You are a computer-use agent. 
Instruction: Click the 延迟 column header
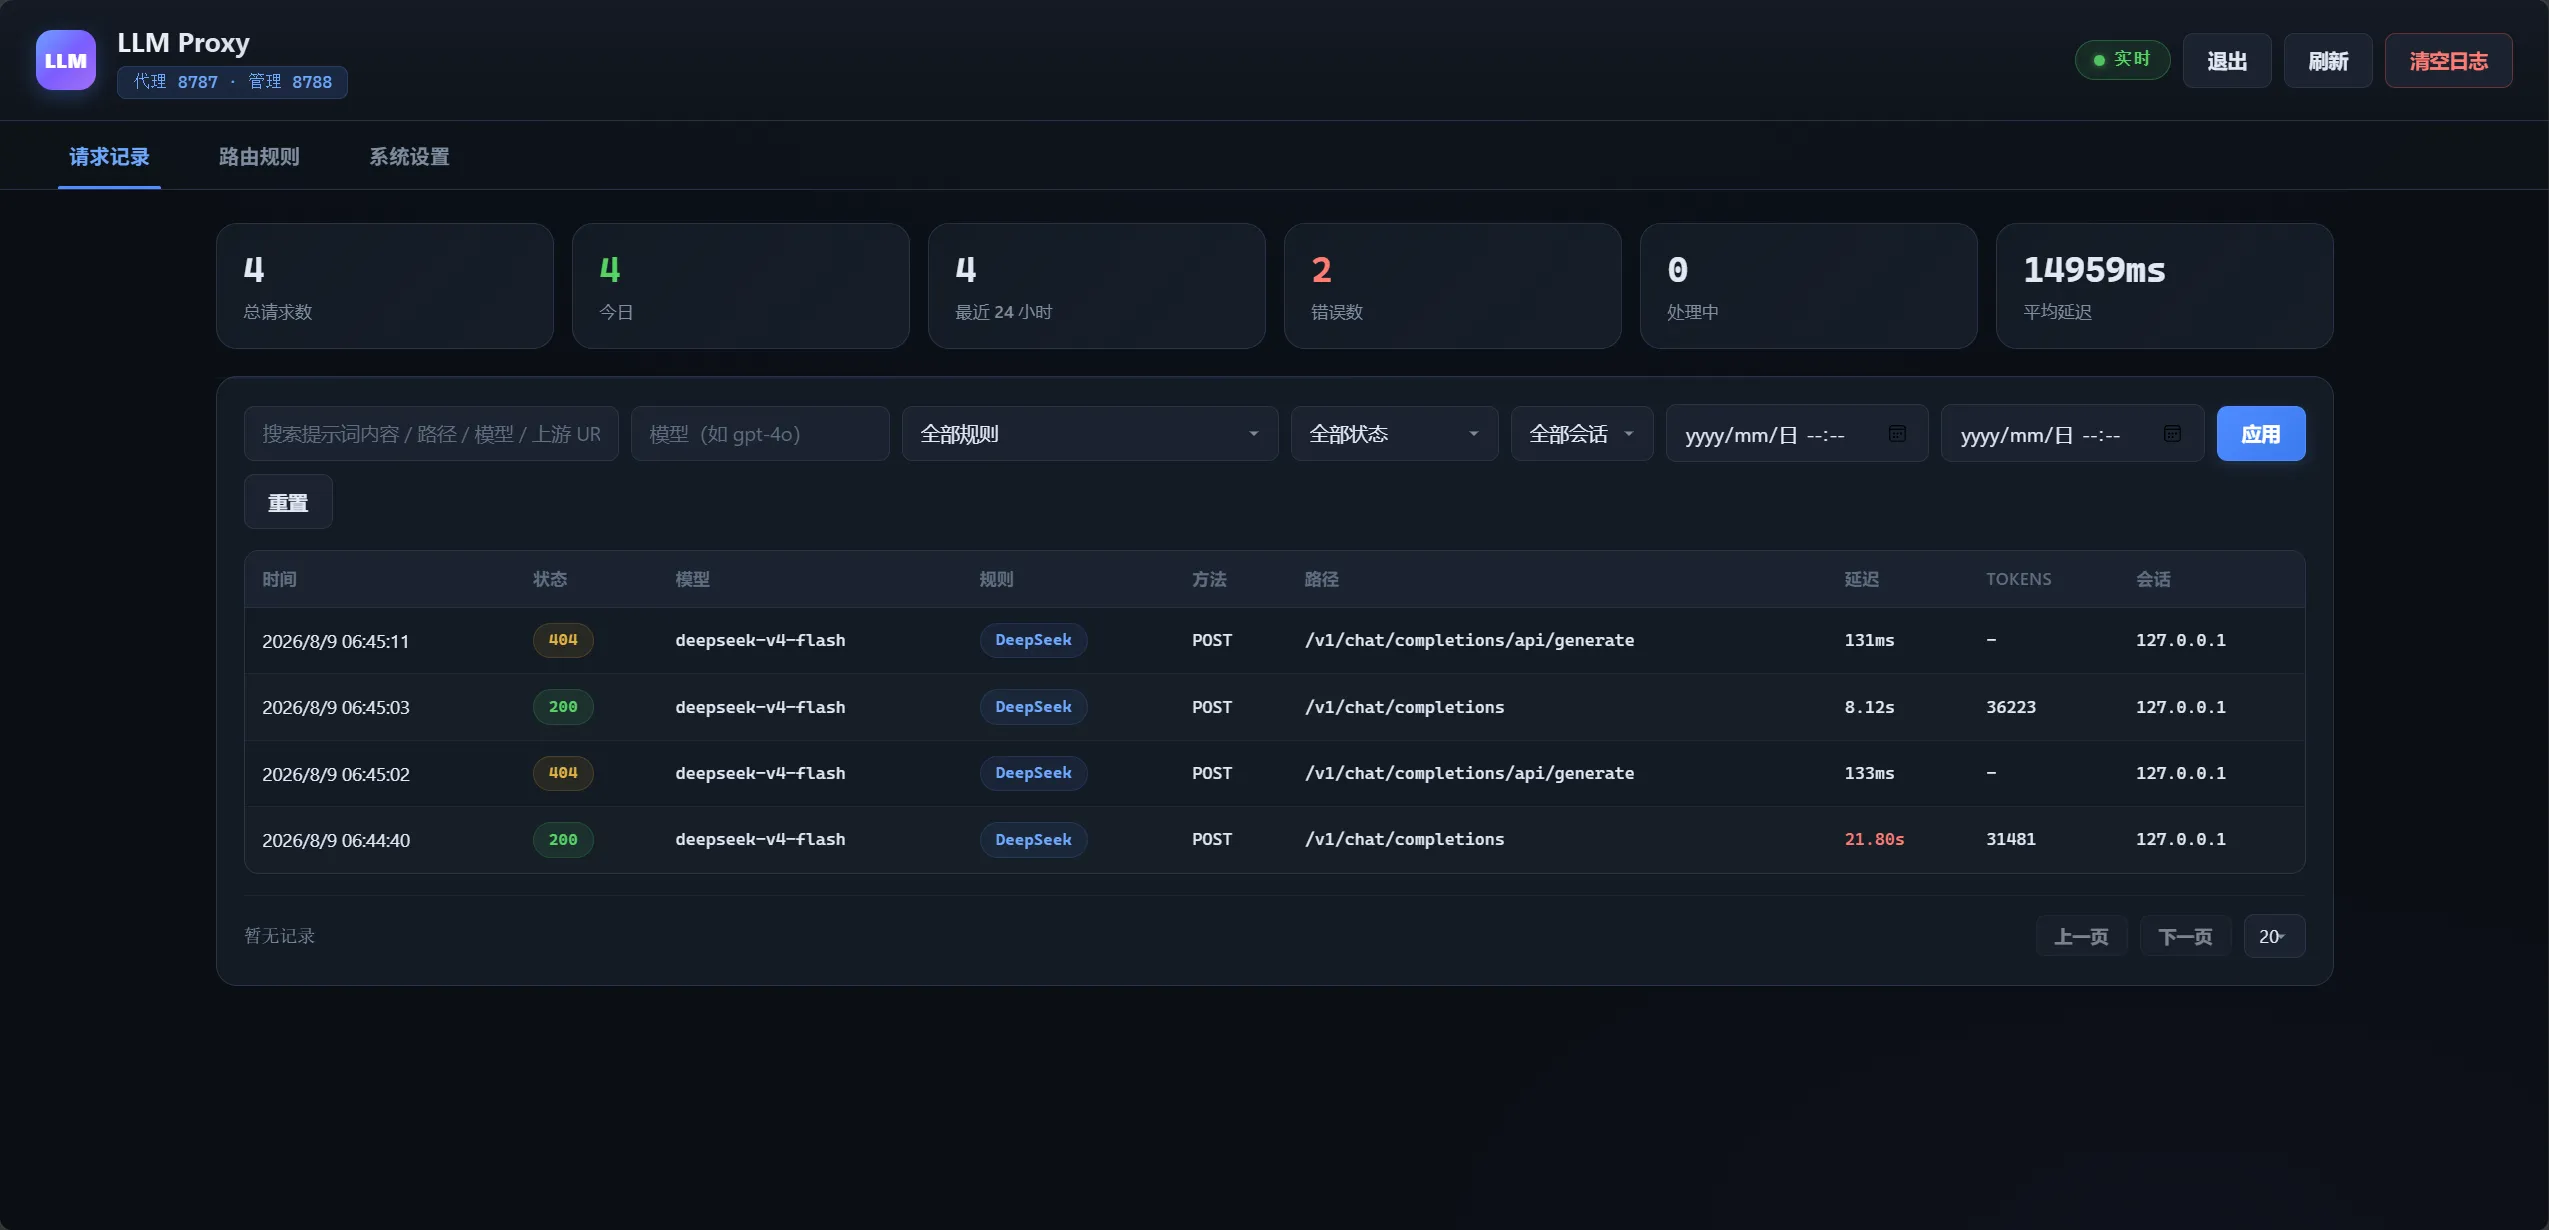1861,579
